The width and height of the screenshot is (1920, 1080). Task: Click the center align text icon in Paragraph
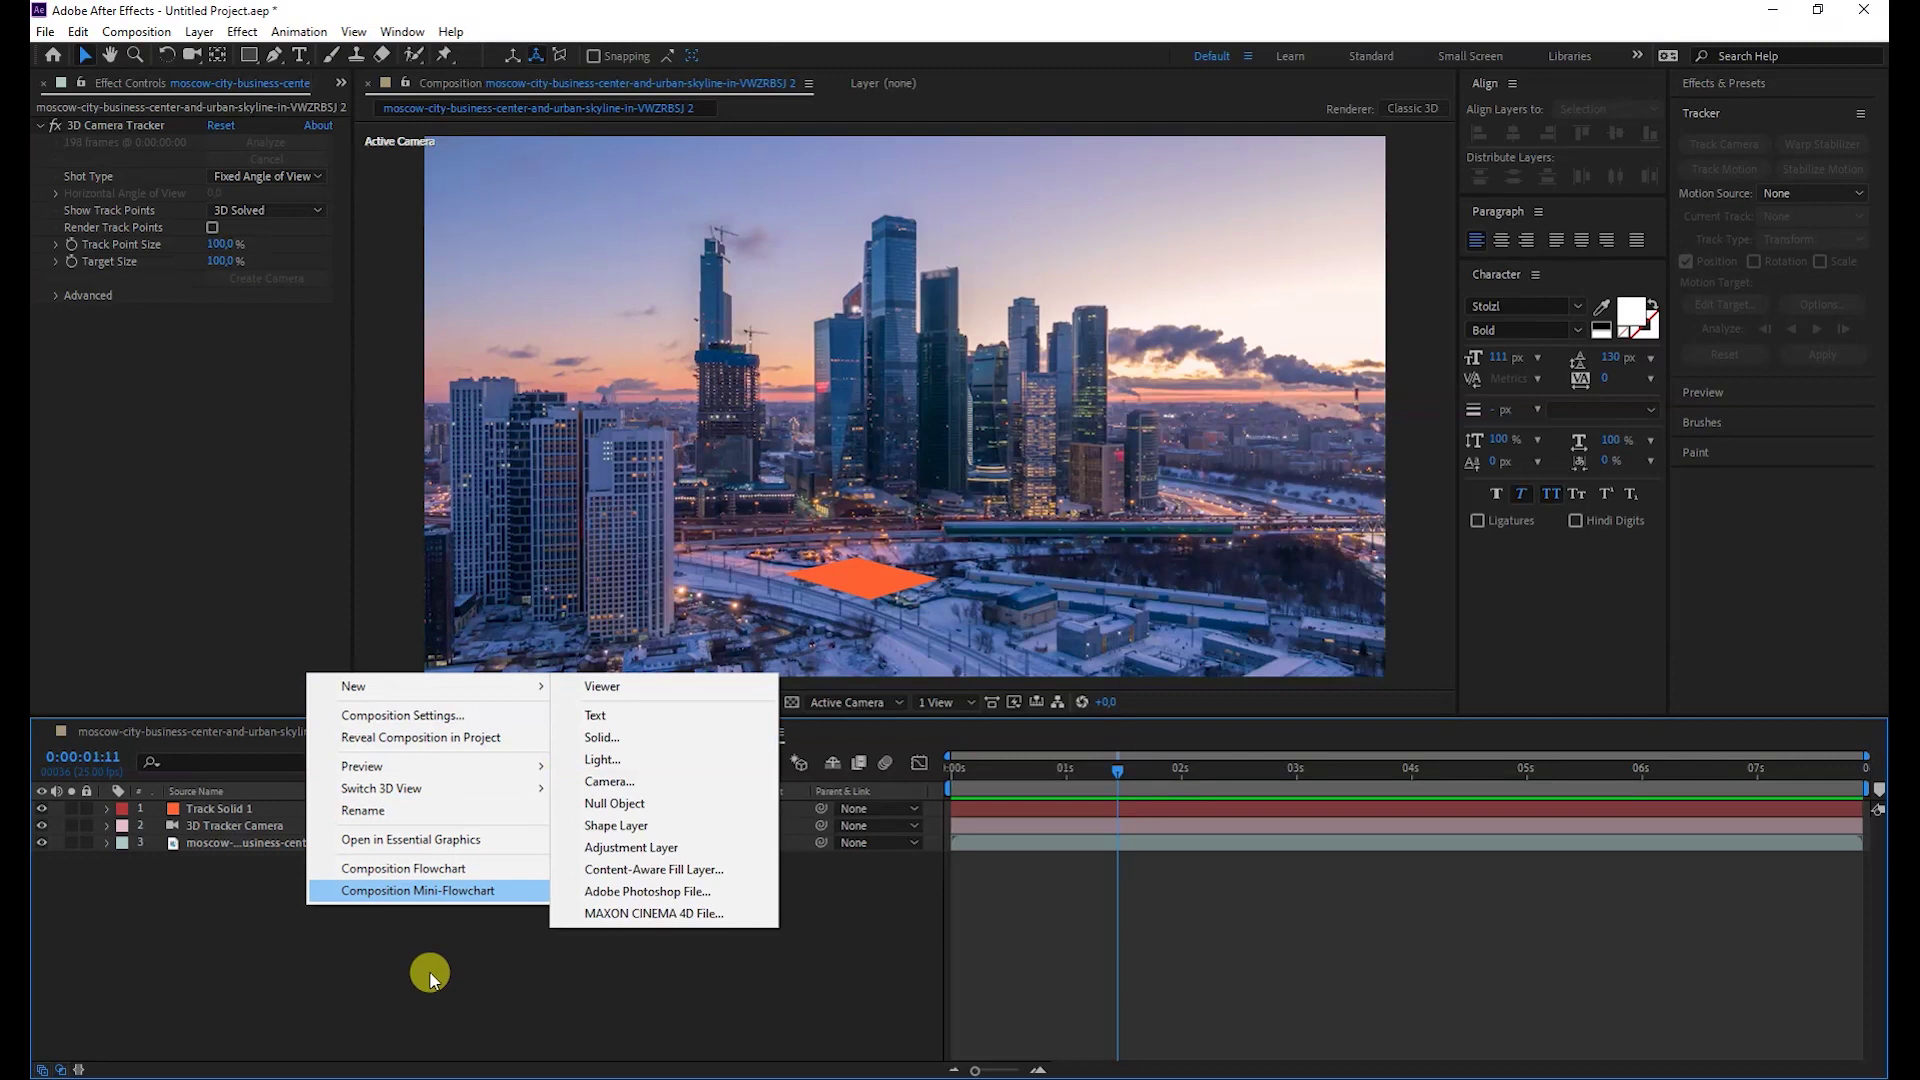[1501, 240]
